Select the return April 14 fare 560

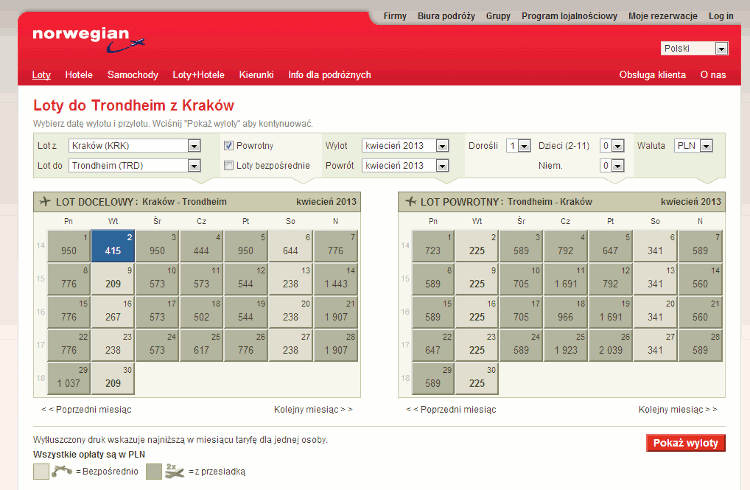coord(700,279)
